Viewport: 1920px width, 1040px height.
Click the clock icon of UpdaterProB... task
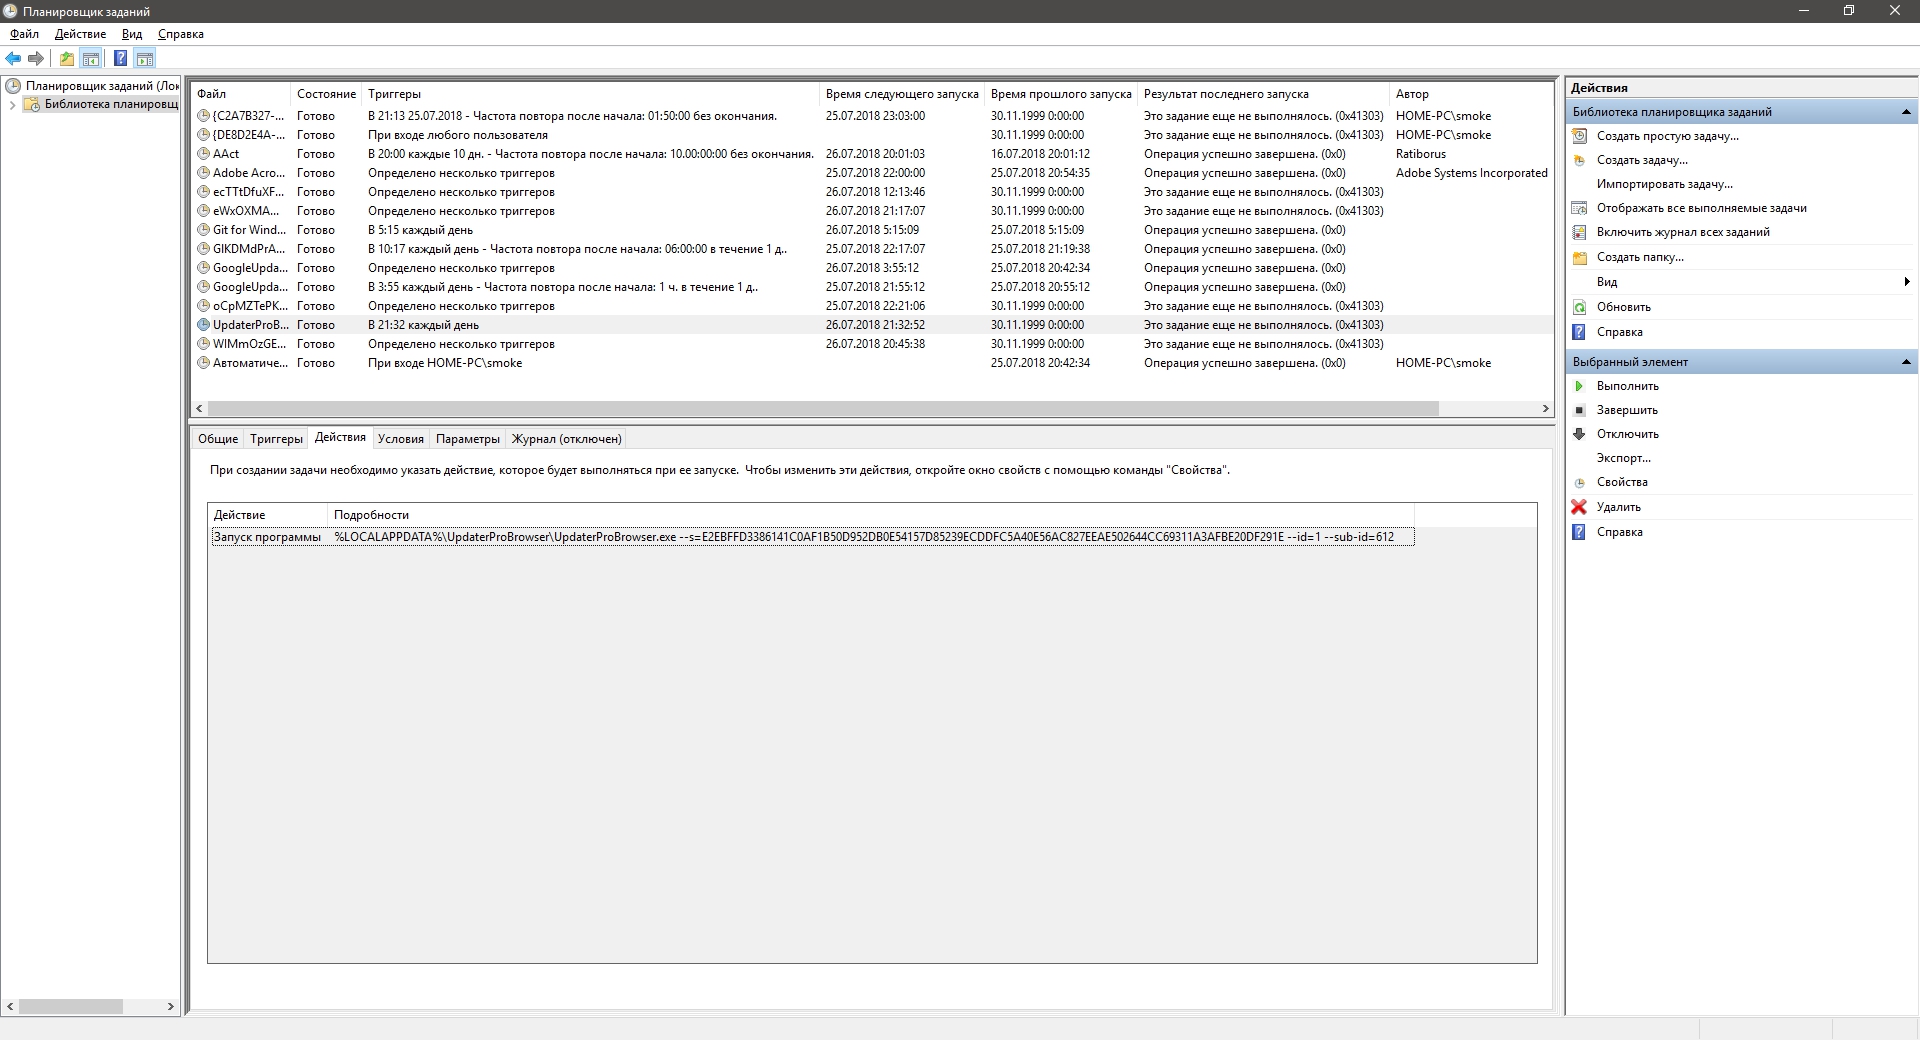coord(204,325)
